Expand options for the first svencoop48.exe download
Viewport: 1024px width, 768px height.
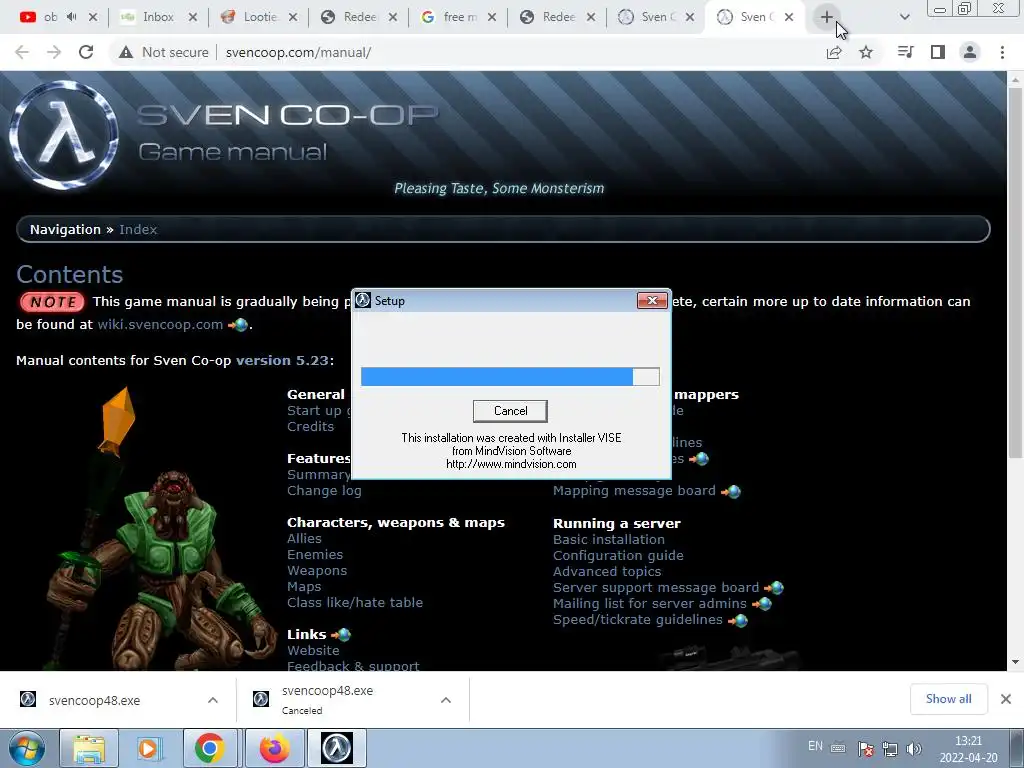coord(213,700)
